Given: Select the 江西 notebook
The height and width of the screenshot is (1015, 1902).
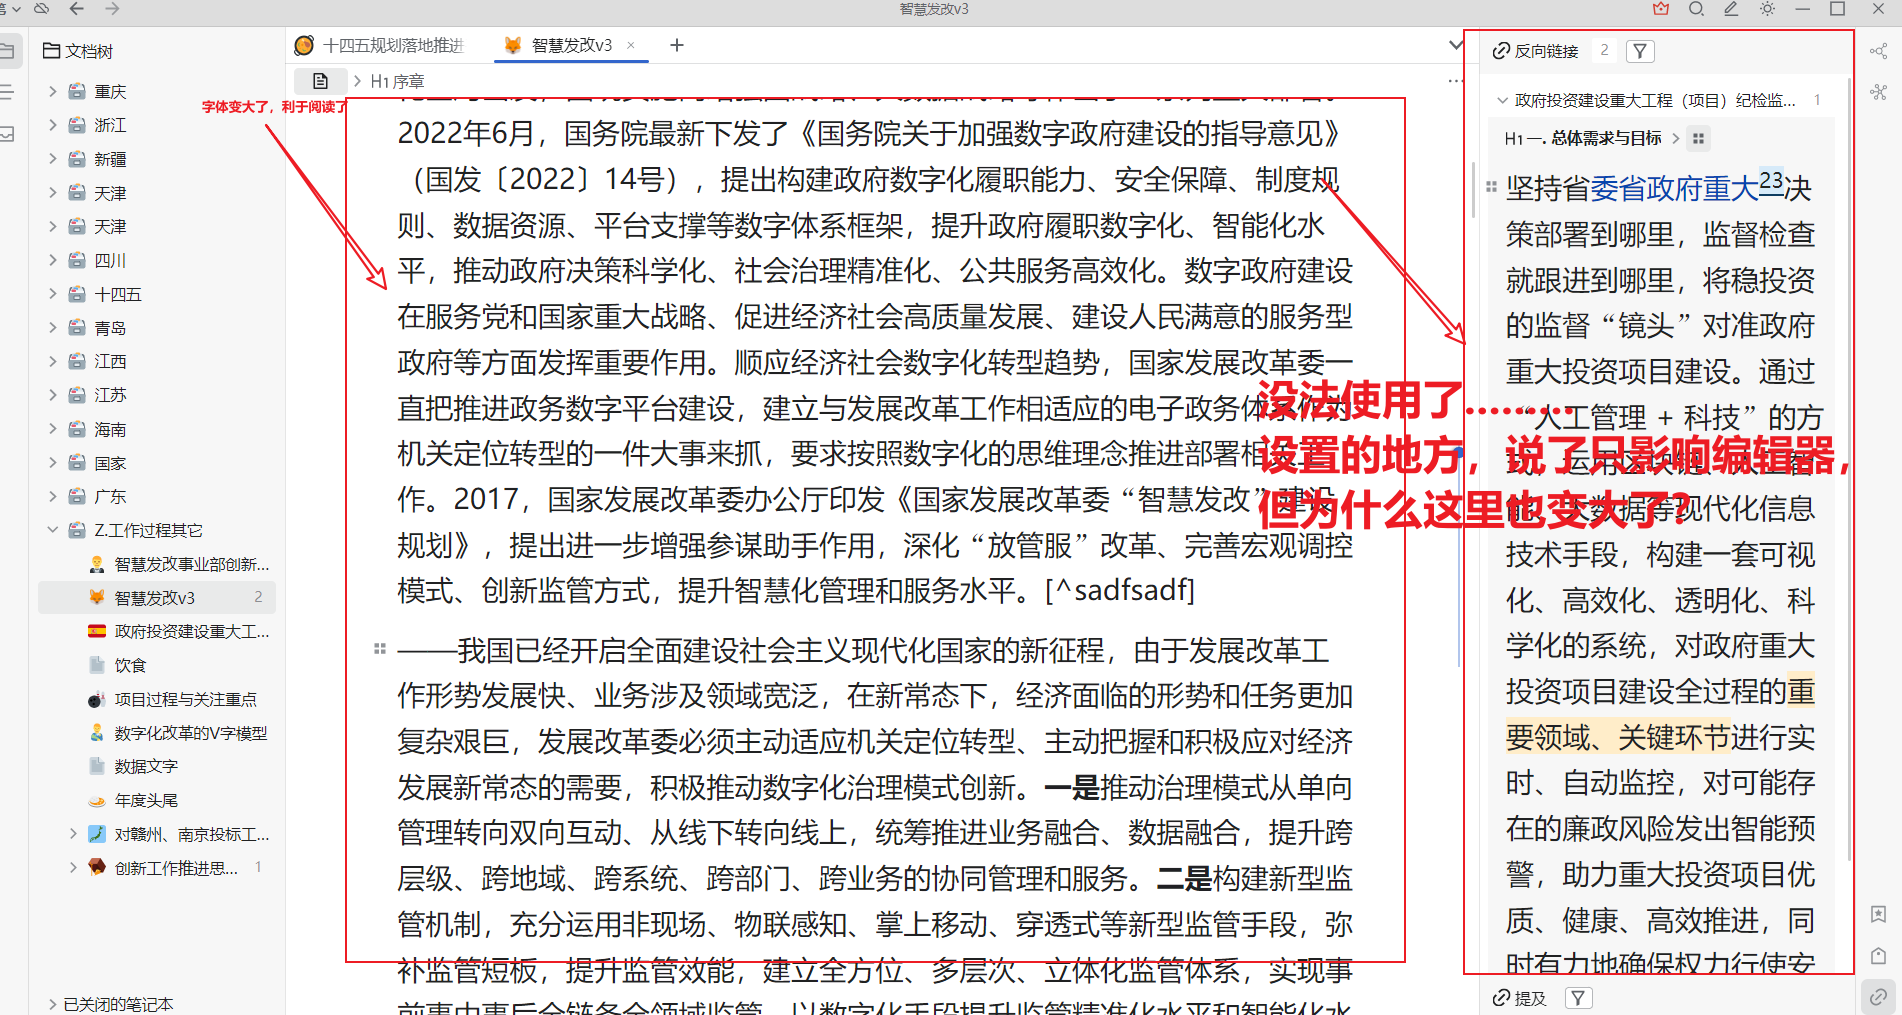Looking at the screenshot, I should 110,361.
